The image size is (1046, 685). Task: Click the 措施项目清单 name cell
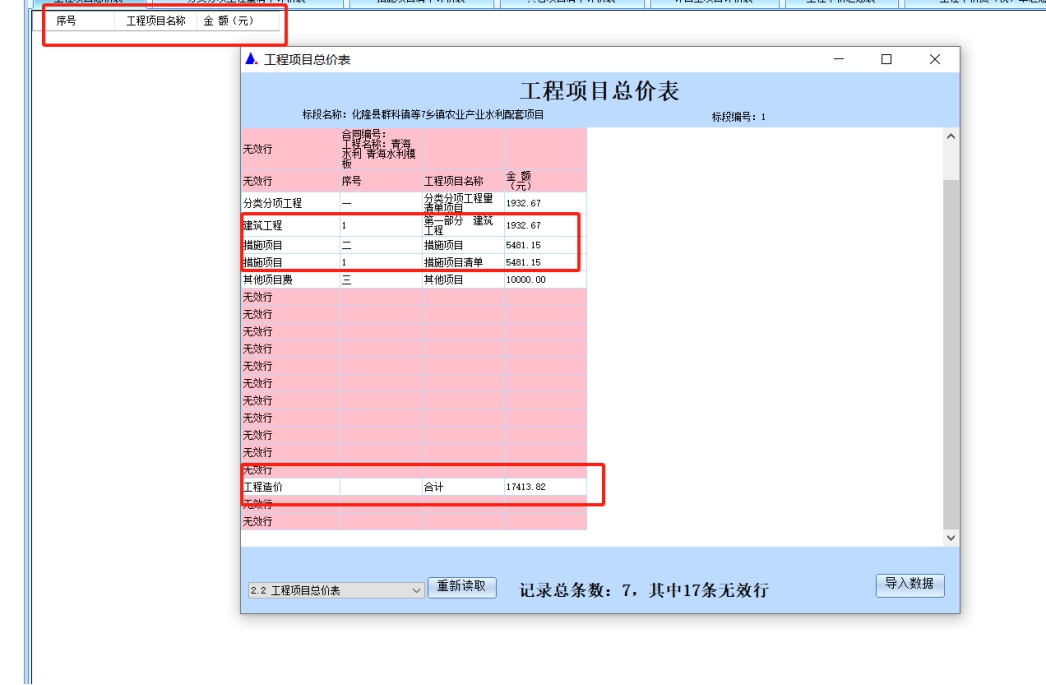coord(463,262)
